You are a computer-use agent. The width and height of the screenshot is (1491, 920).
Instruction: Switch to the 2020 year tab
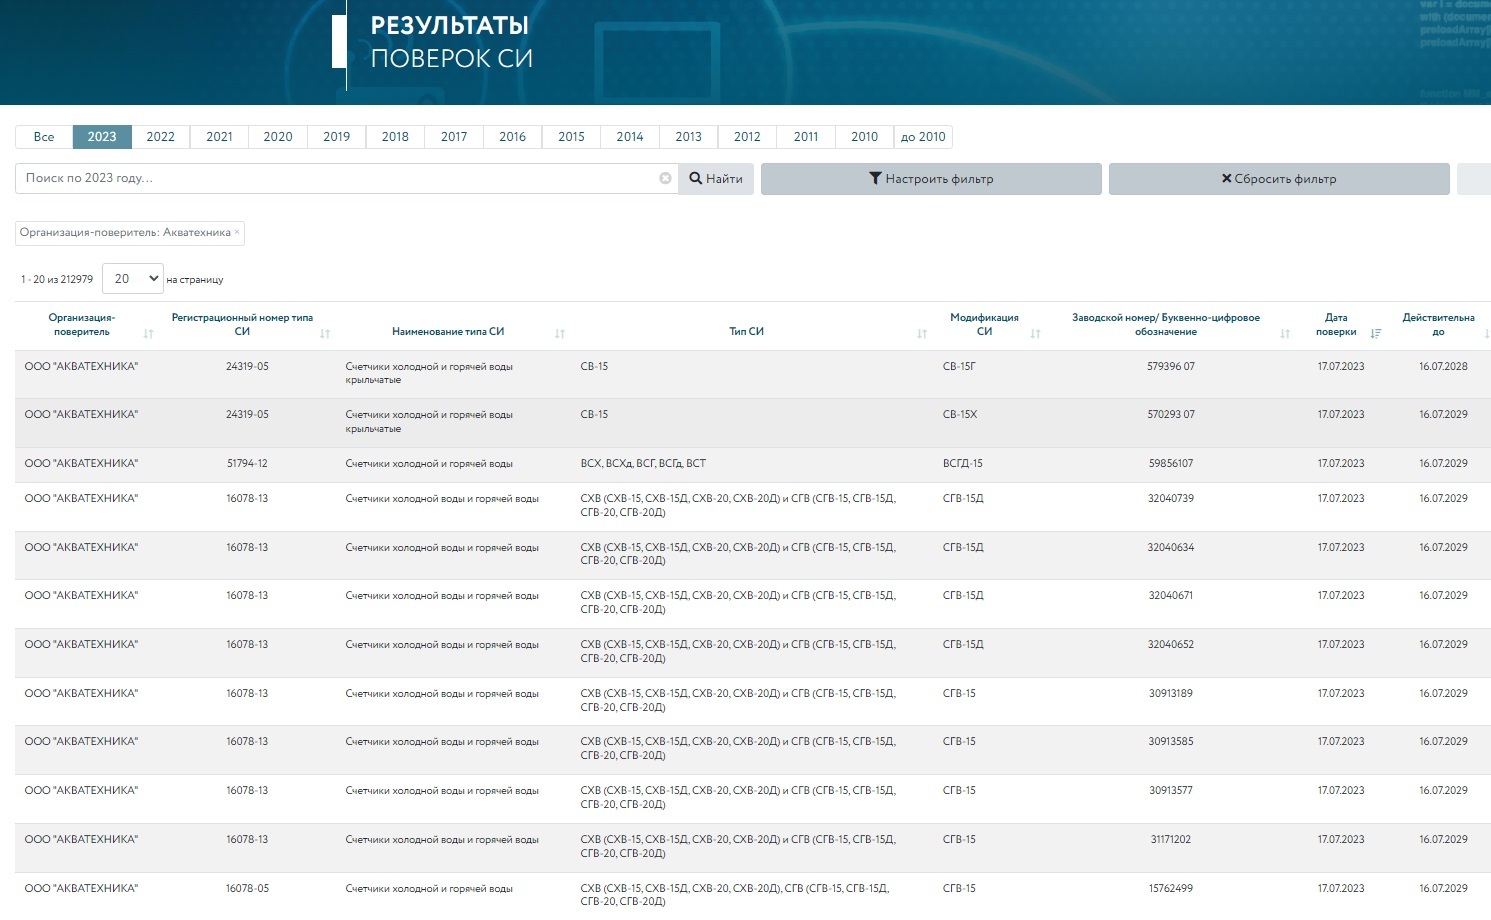pos(278,137)
